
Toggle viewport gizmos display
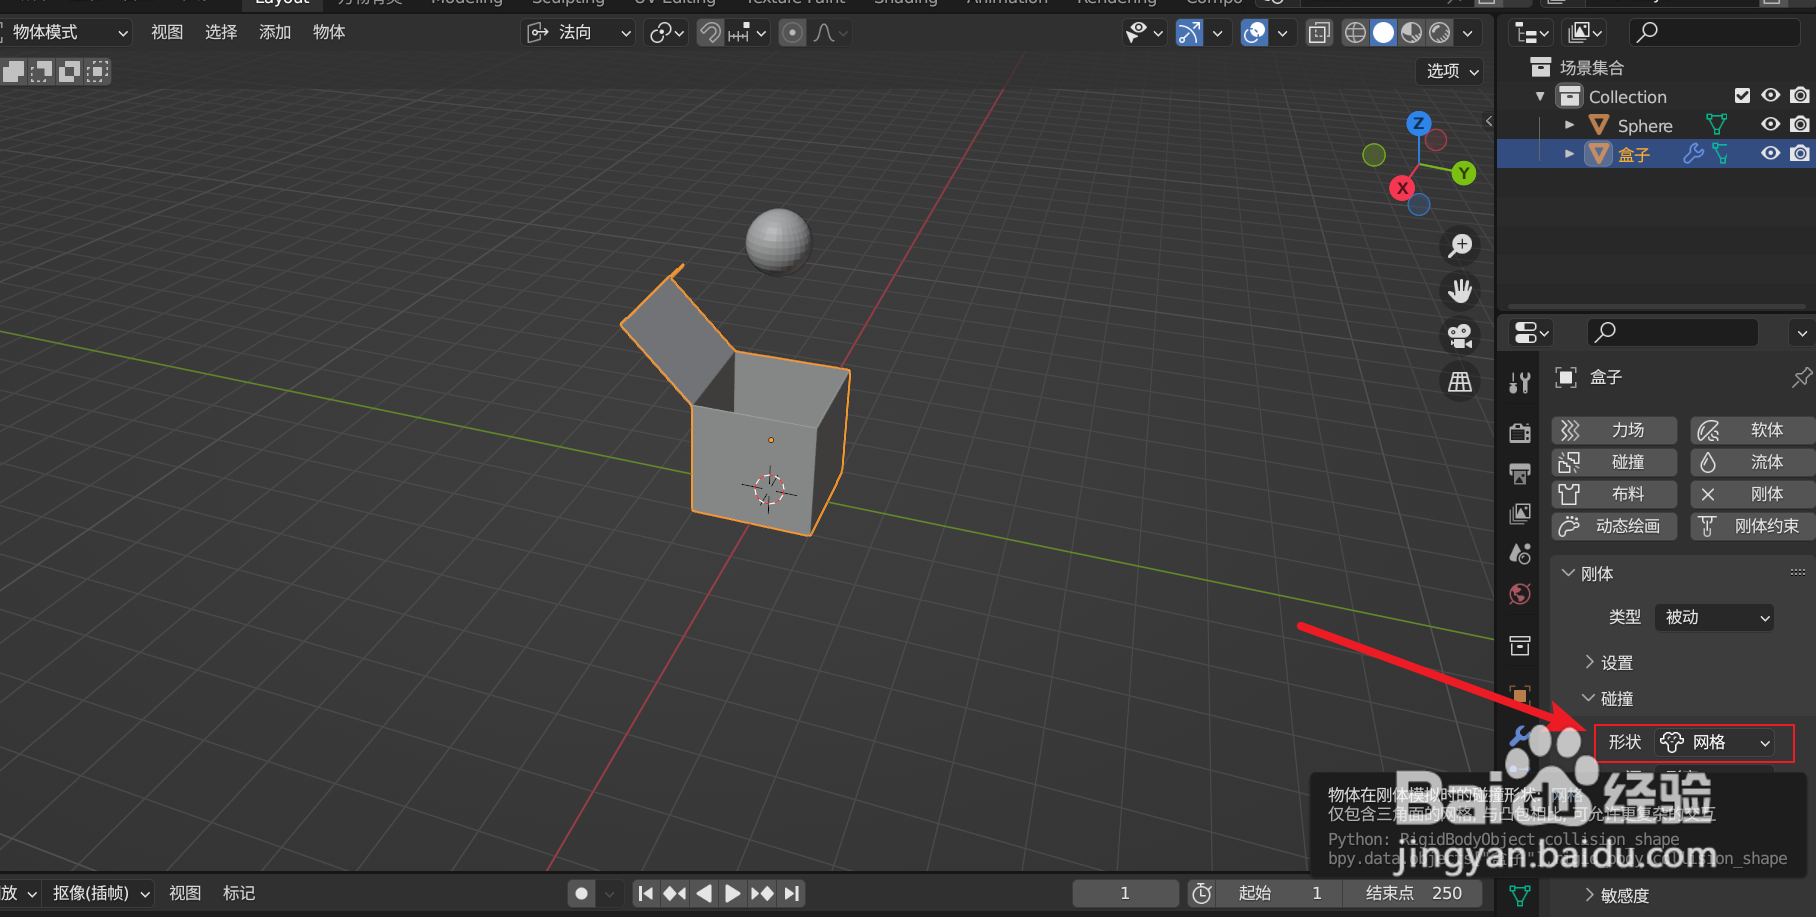click(1189, 33)
